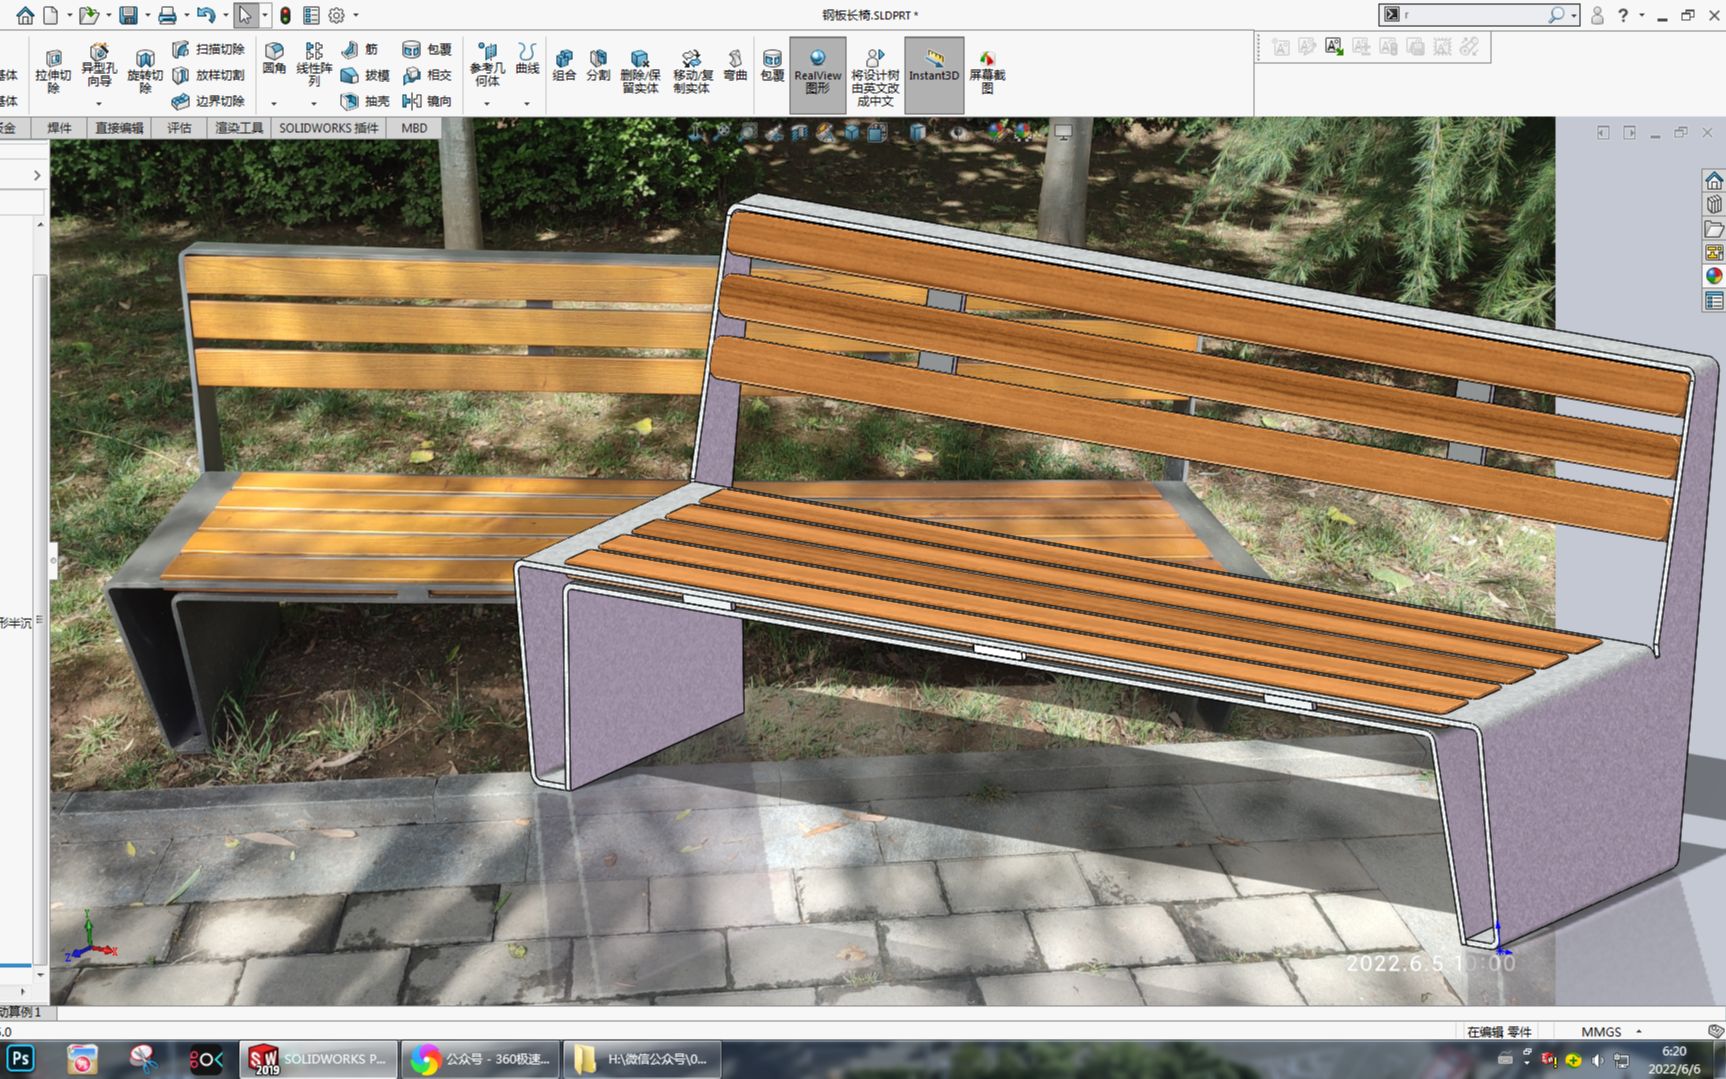Select the 拉伸切除 (Extruded Cut) tool
1726x1079 pixels.
[x=53, y=70]
